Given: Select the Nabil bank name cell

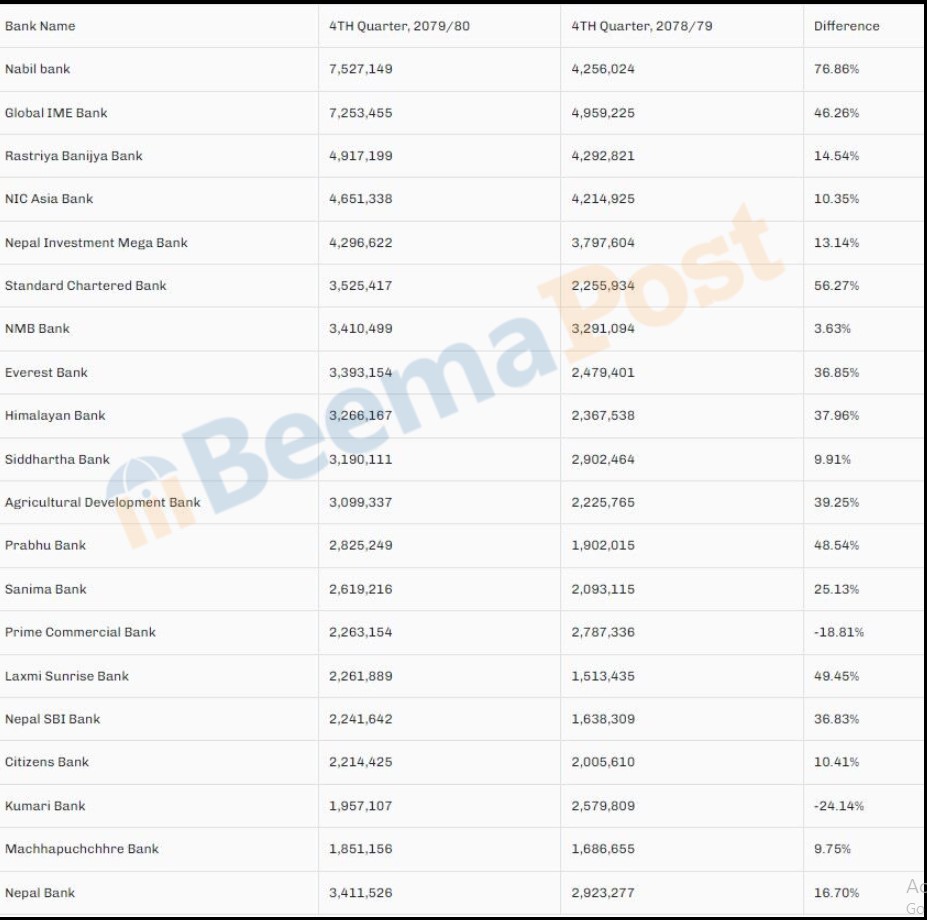Looking at the screenshot, I should (38, 69).
